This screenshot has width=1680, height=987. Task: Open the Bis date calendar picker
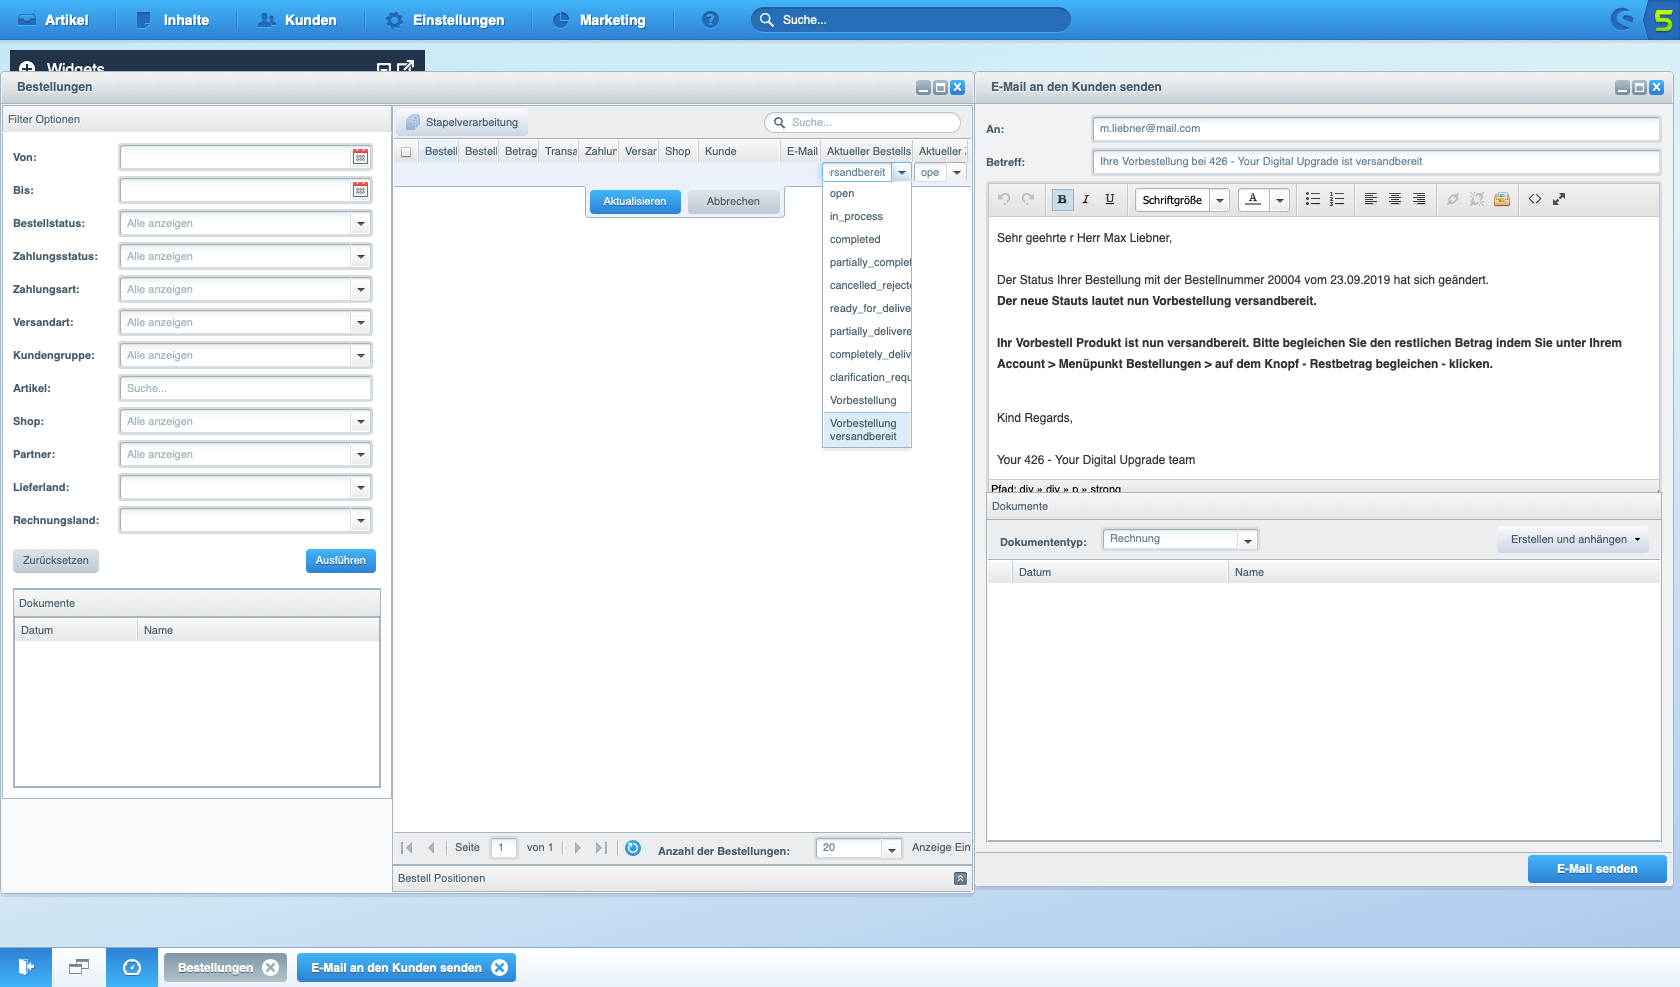coord(361,190)
